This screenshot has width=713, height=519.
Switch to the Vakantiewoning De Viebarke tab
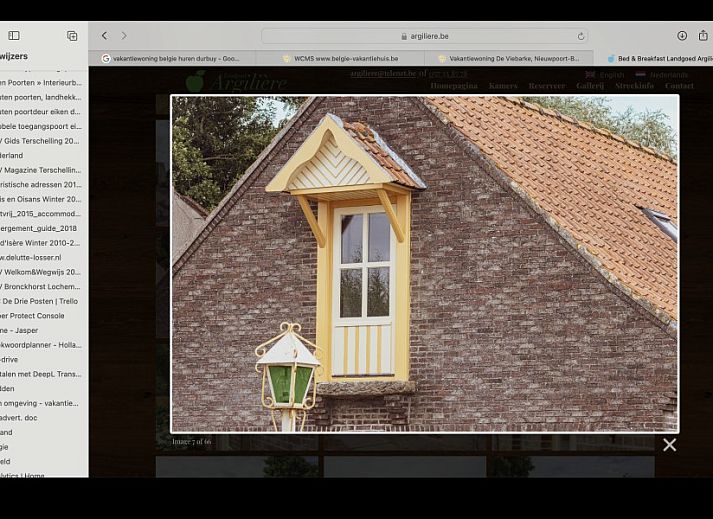coord(512,59)
